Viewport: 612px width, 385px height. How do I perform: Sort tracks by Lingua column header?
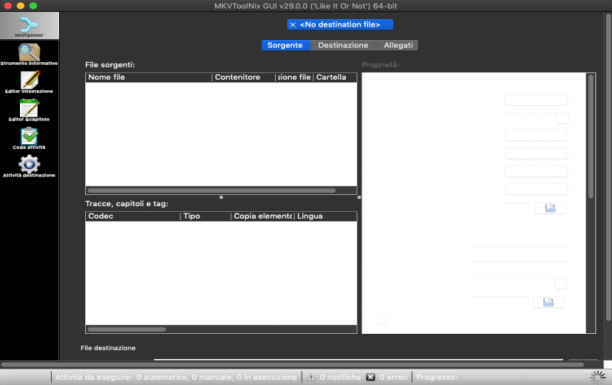(x=326, y=216)
